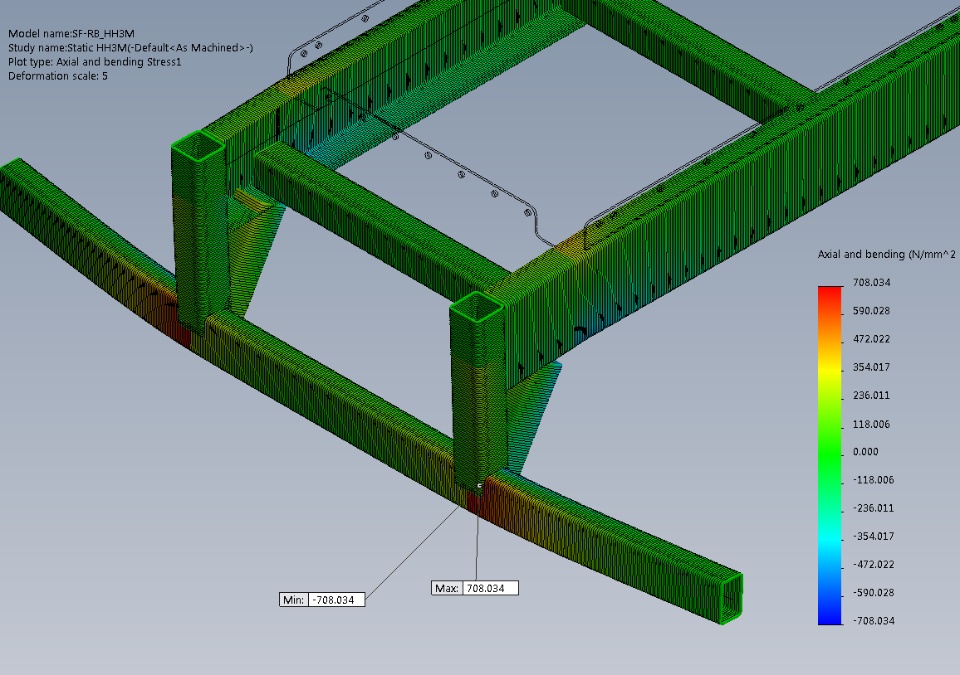
Task: Select legend value 0.000
Action: (866, 451)
